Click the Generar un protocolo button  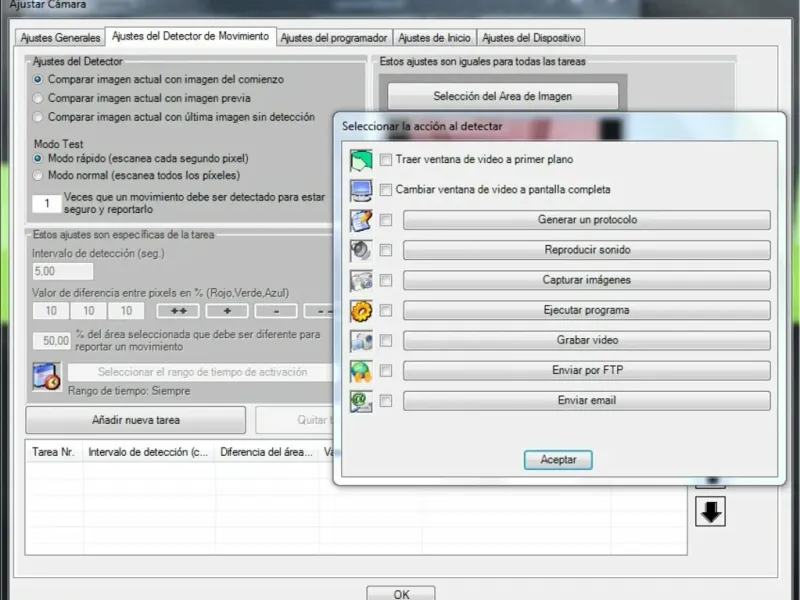tap(587, 220)
